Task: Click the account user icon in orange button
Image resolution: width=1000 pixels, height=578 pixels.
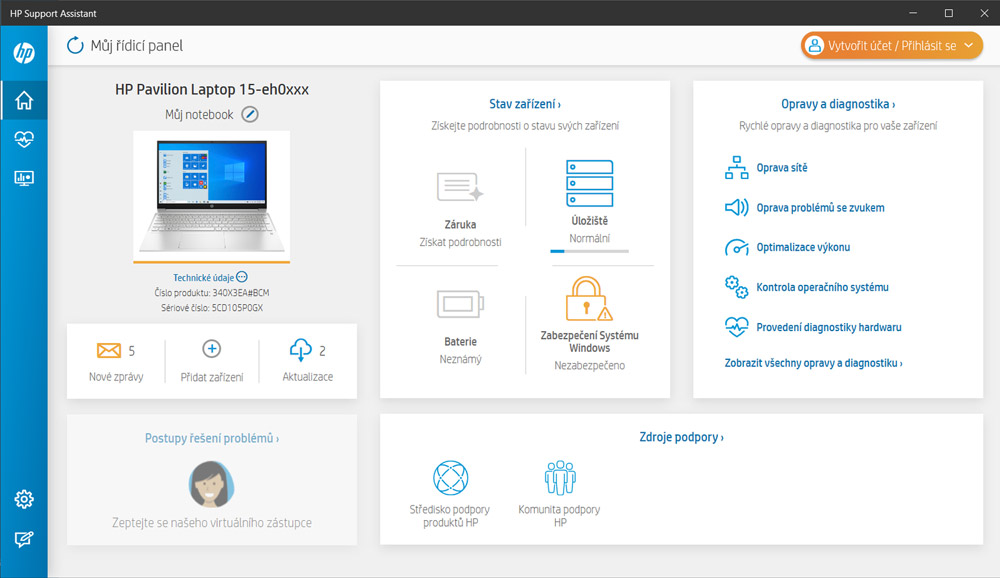Action: coord(814,45)
